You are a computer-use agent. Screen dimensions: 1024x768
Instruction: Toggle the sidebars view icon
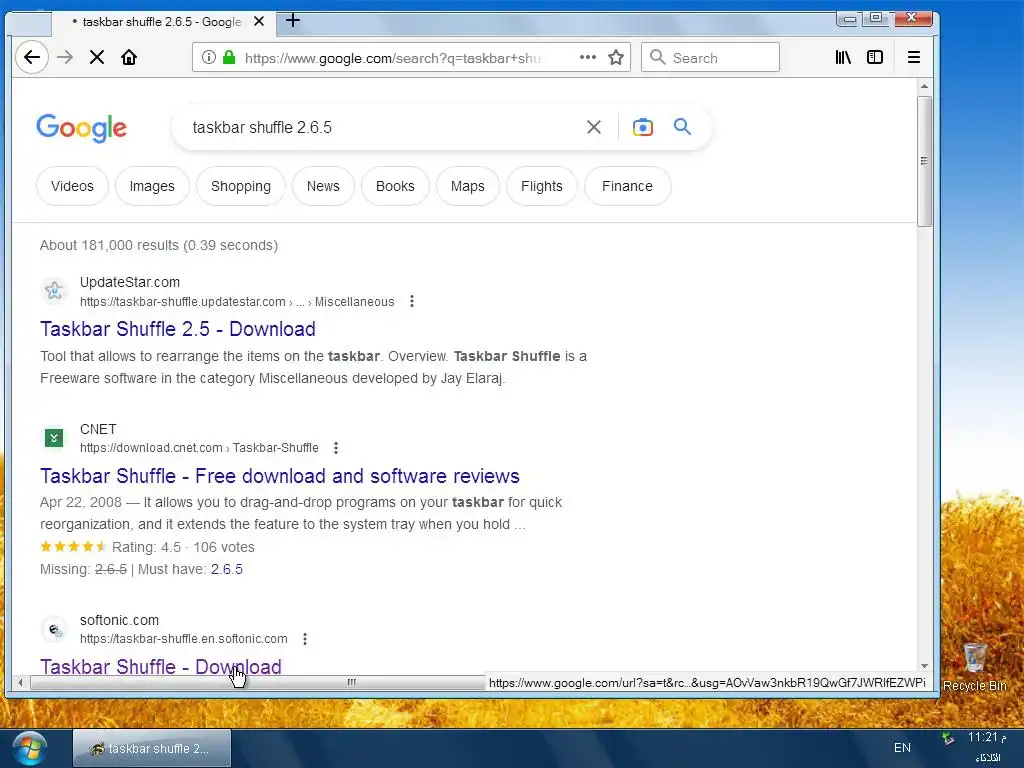pyautogui.click(x=874, y=57)
